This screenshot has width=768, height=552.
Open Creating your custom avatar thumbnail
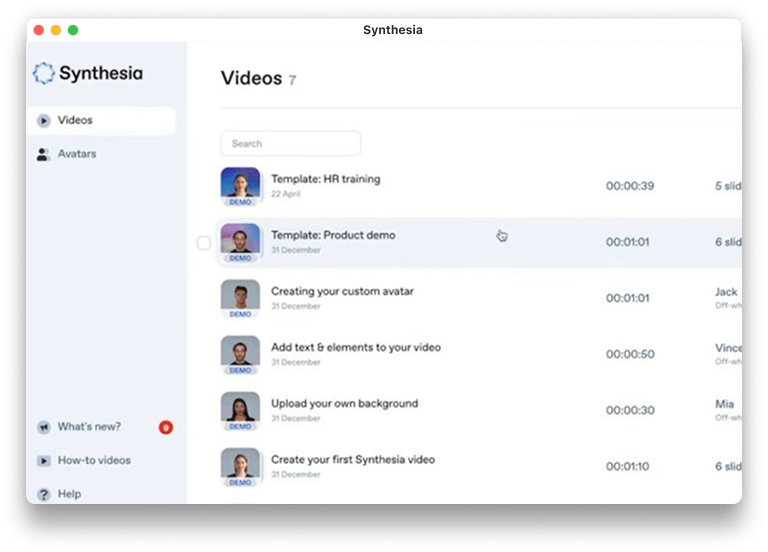(240, 299)
